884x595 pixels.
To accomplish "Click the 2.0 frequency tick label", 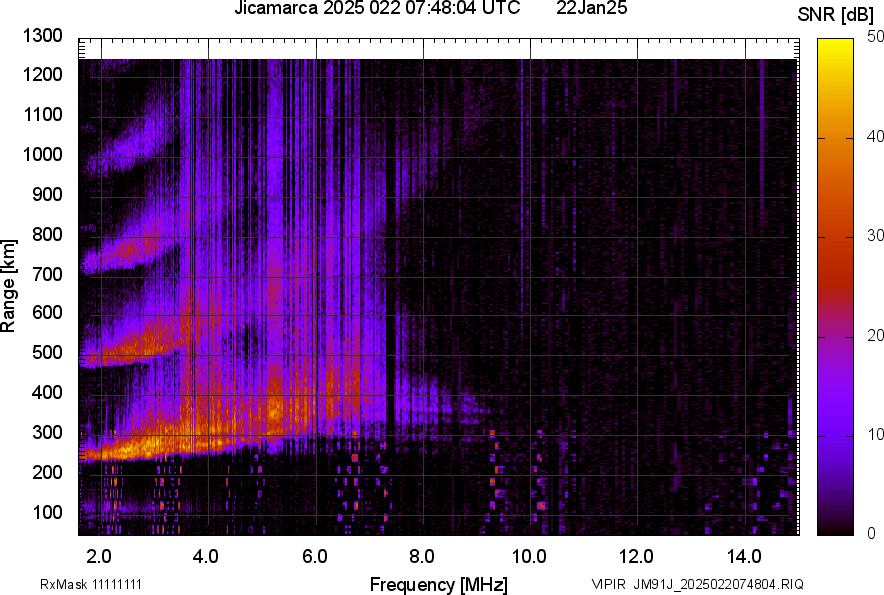I will [x=99, y=556].
